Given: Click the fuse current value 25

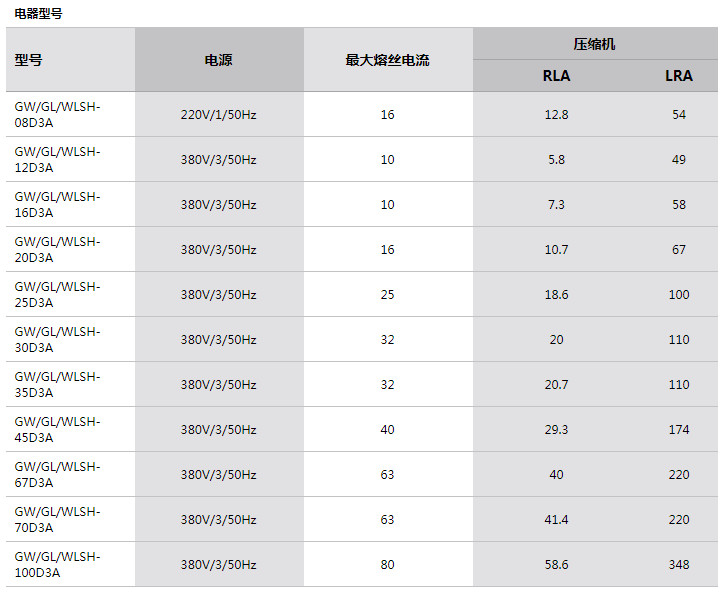Looking at the screenshot, I should (387, 295).
